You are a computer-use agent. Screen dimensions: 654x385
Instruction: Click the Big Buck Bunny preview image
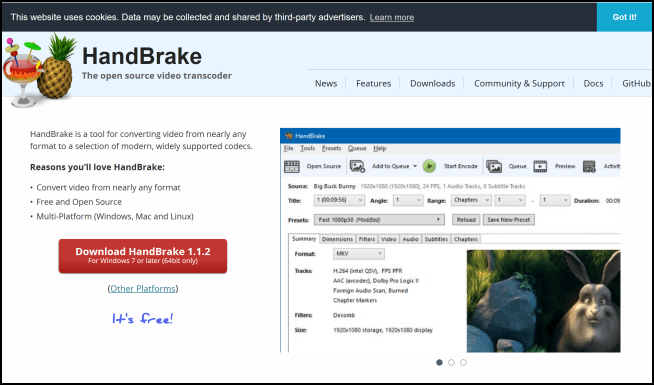[543, 301]
